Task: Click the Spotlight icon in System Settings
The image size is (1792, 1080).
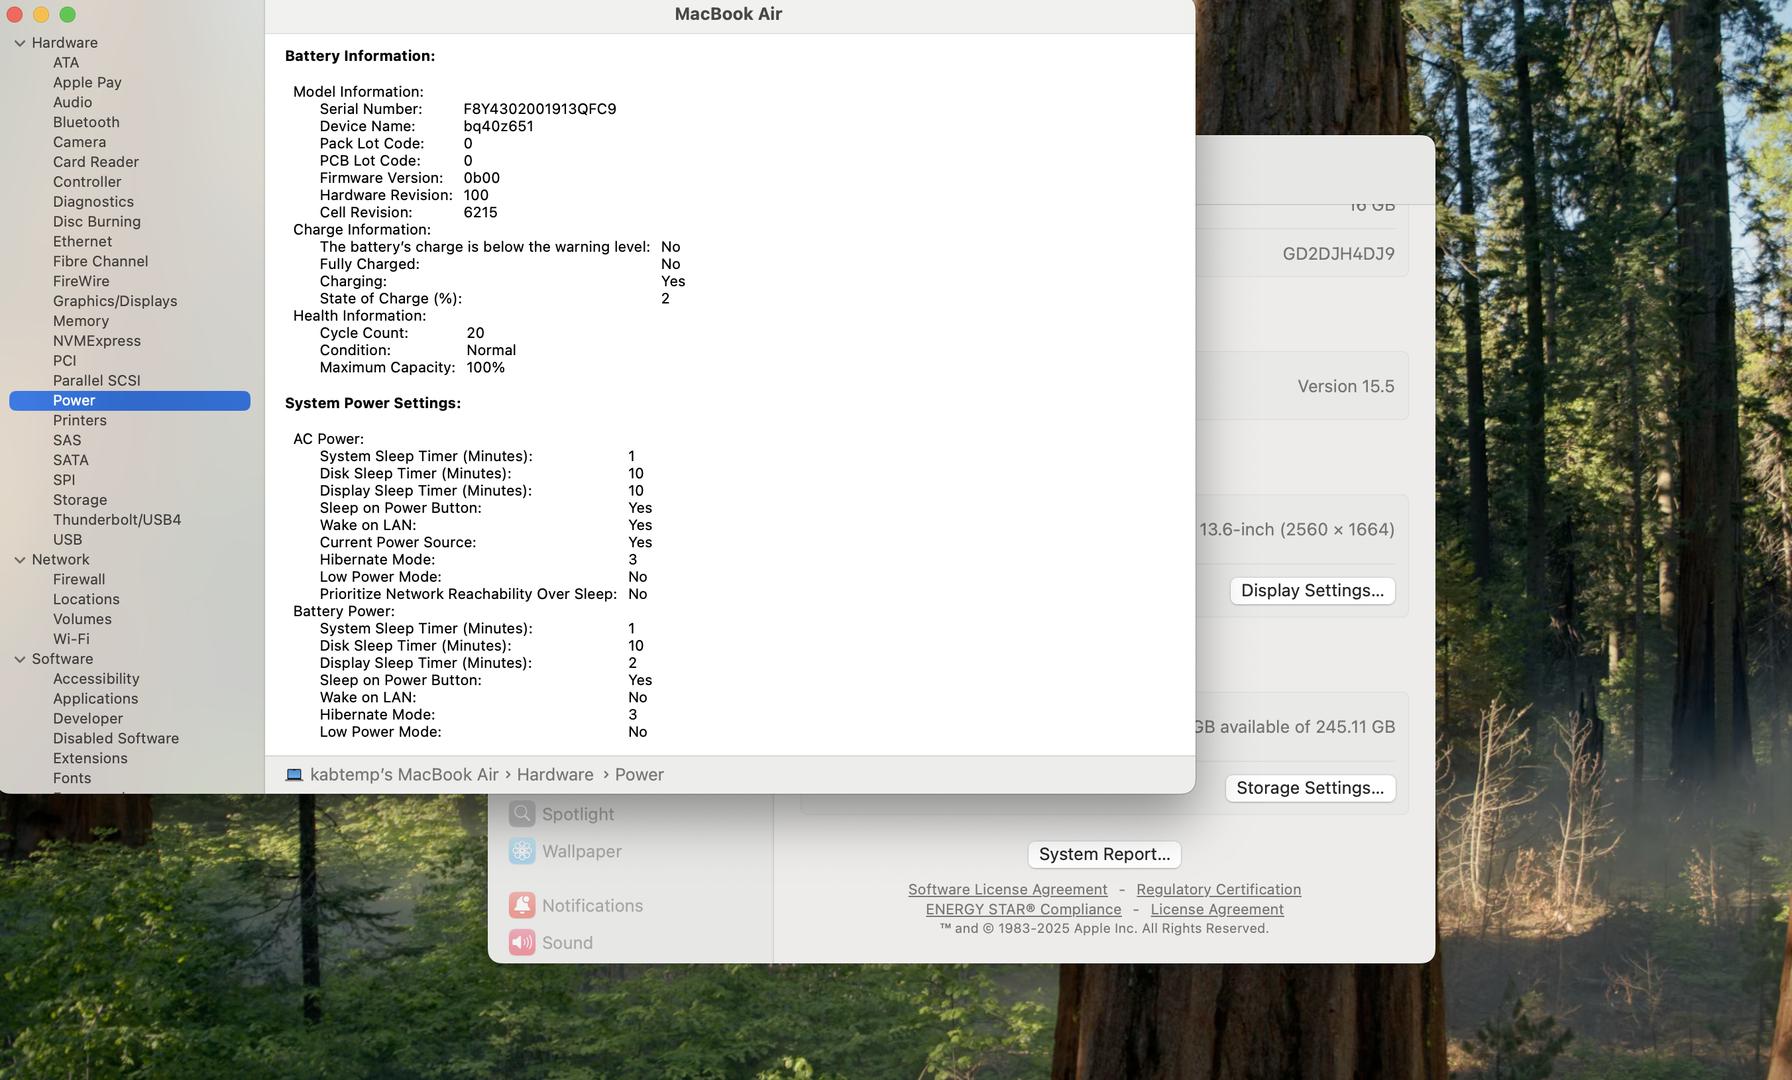Action: click(522, 814)
